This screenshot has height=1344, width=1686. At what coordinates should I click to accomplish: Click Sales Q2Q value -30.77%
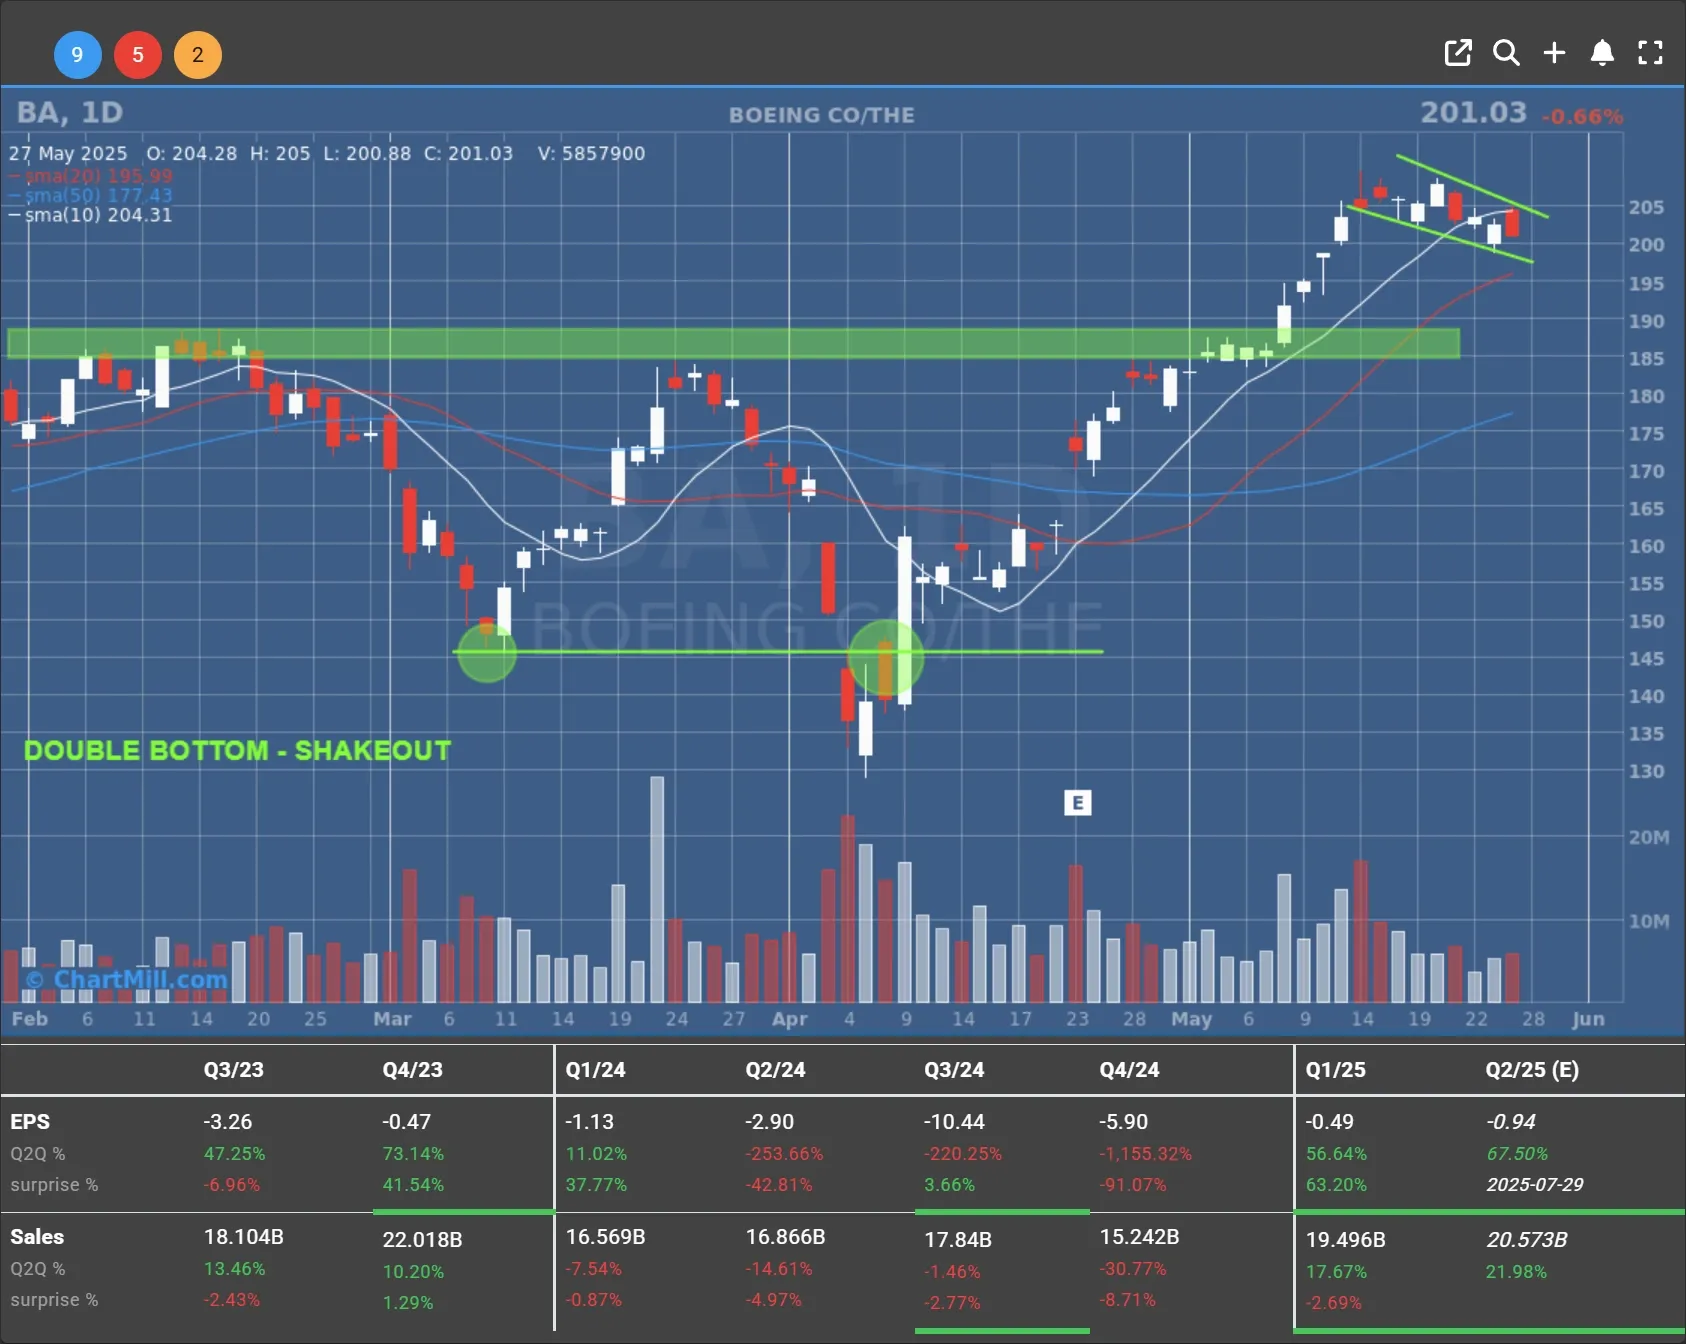pos(1132,1269)
